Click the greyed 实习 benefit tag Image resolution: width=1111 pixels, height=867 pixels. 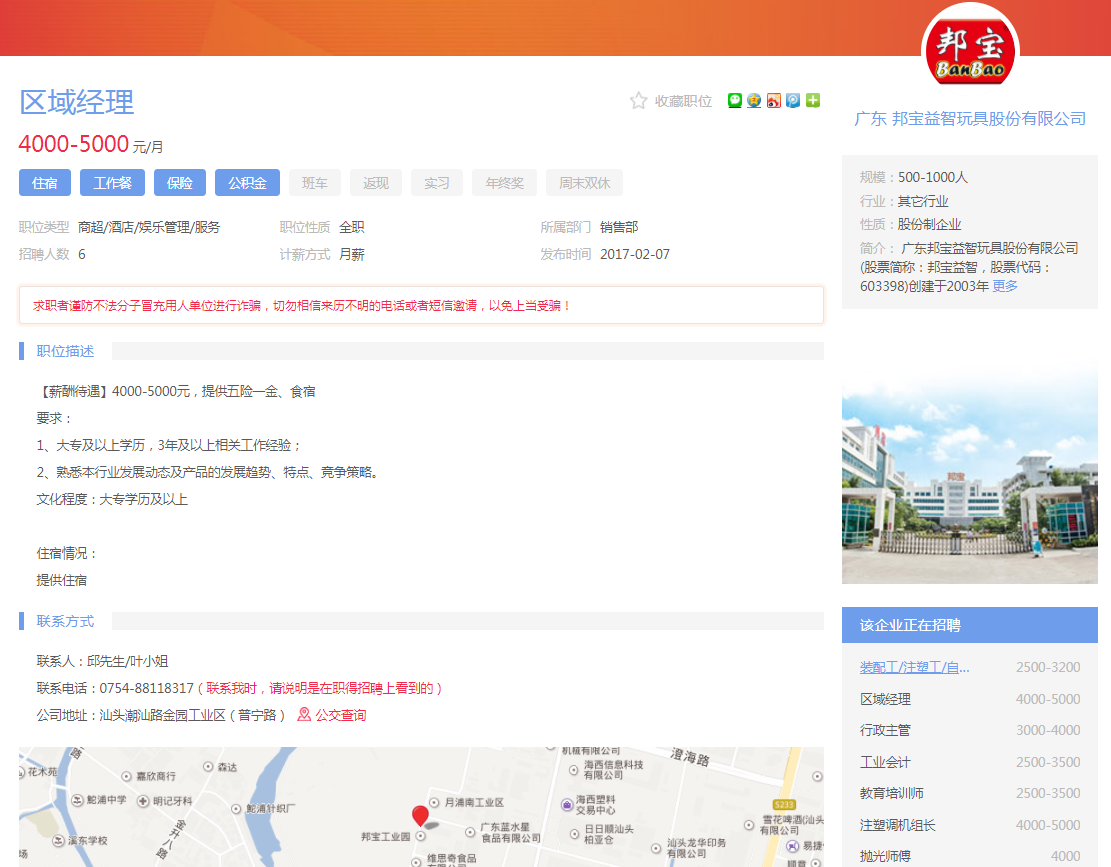tap(437, 183)
